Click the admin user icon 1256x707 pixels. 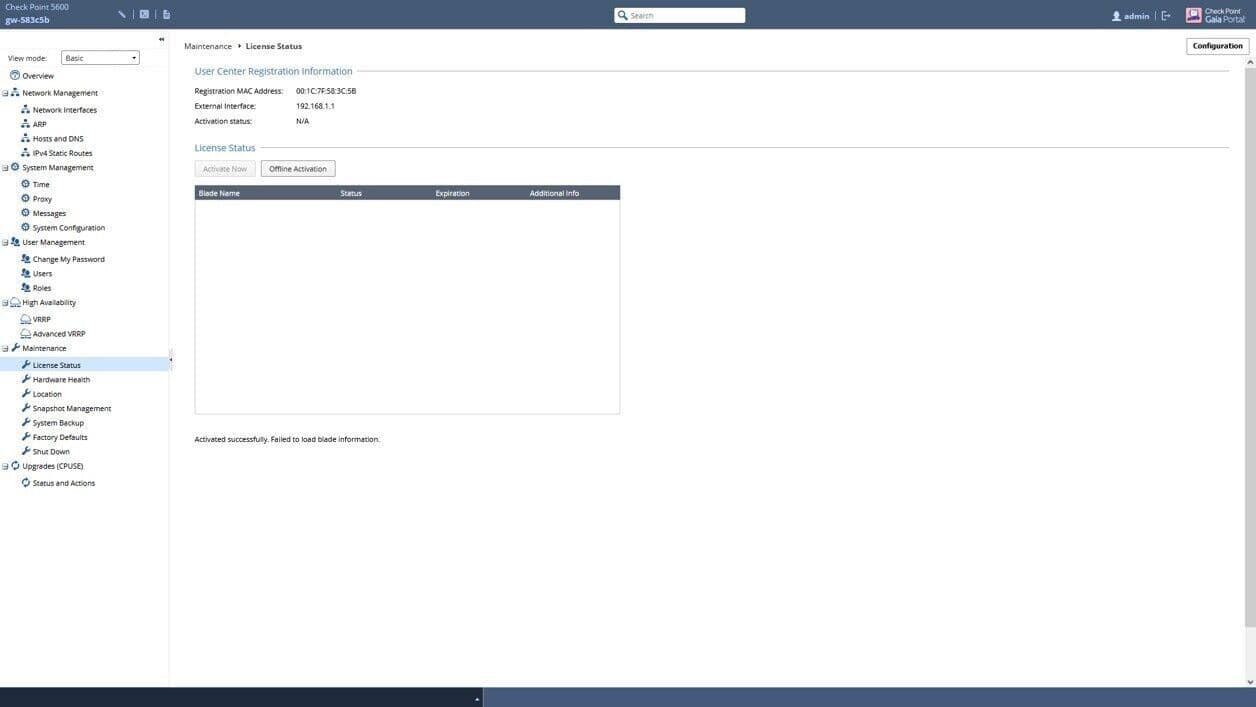(1116, 16)
